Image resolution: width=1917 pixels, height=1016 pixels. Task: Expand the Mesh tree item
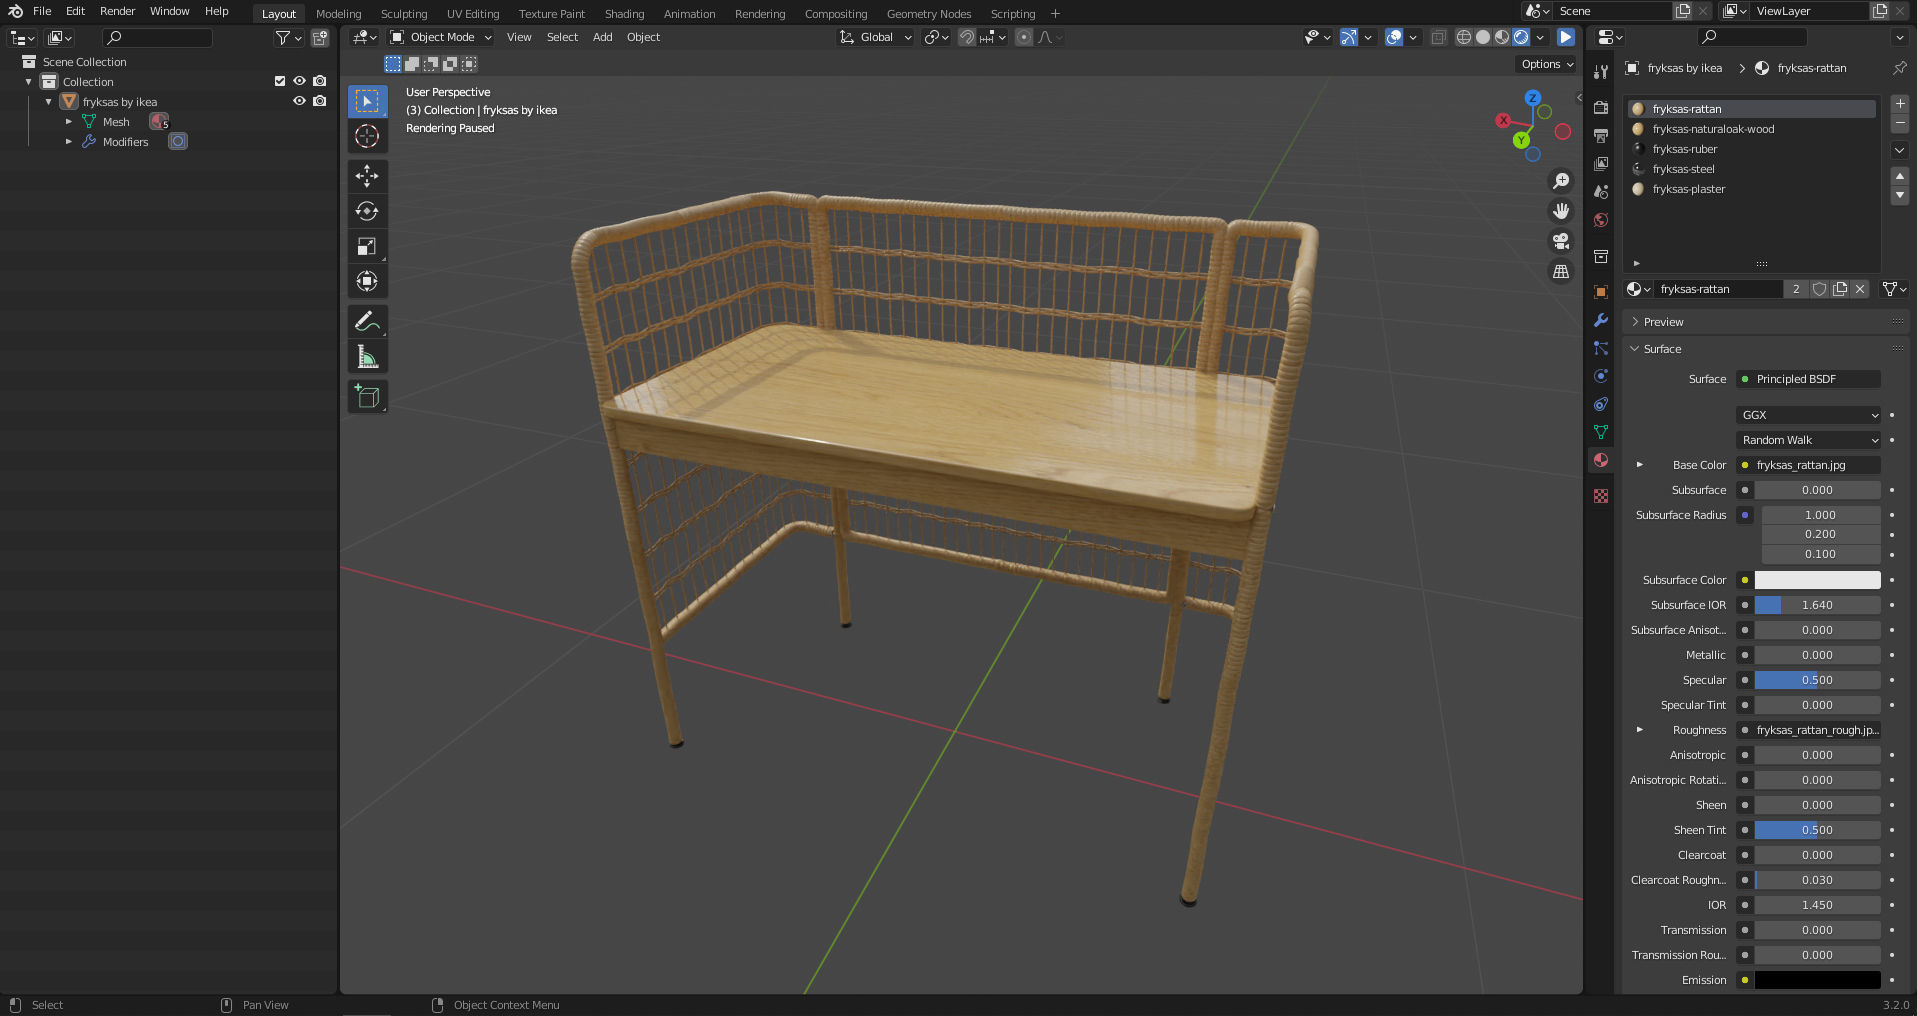[69, 122]
